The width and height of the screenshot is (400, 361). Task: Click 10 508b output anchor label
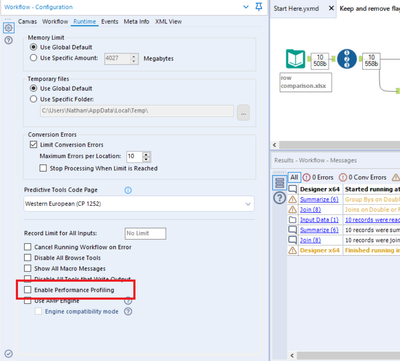pos(320,60)
